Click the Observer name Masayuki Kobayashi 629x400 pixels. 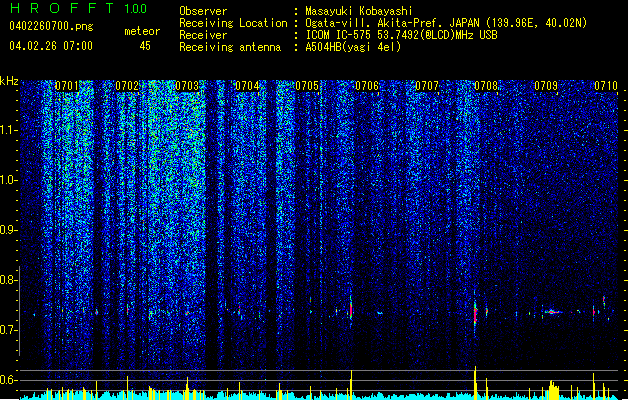pos(359,11)
